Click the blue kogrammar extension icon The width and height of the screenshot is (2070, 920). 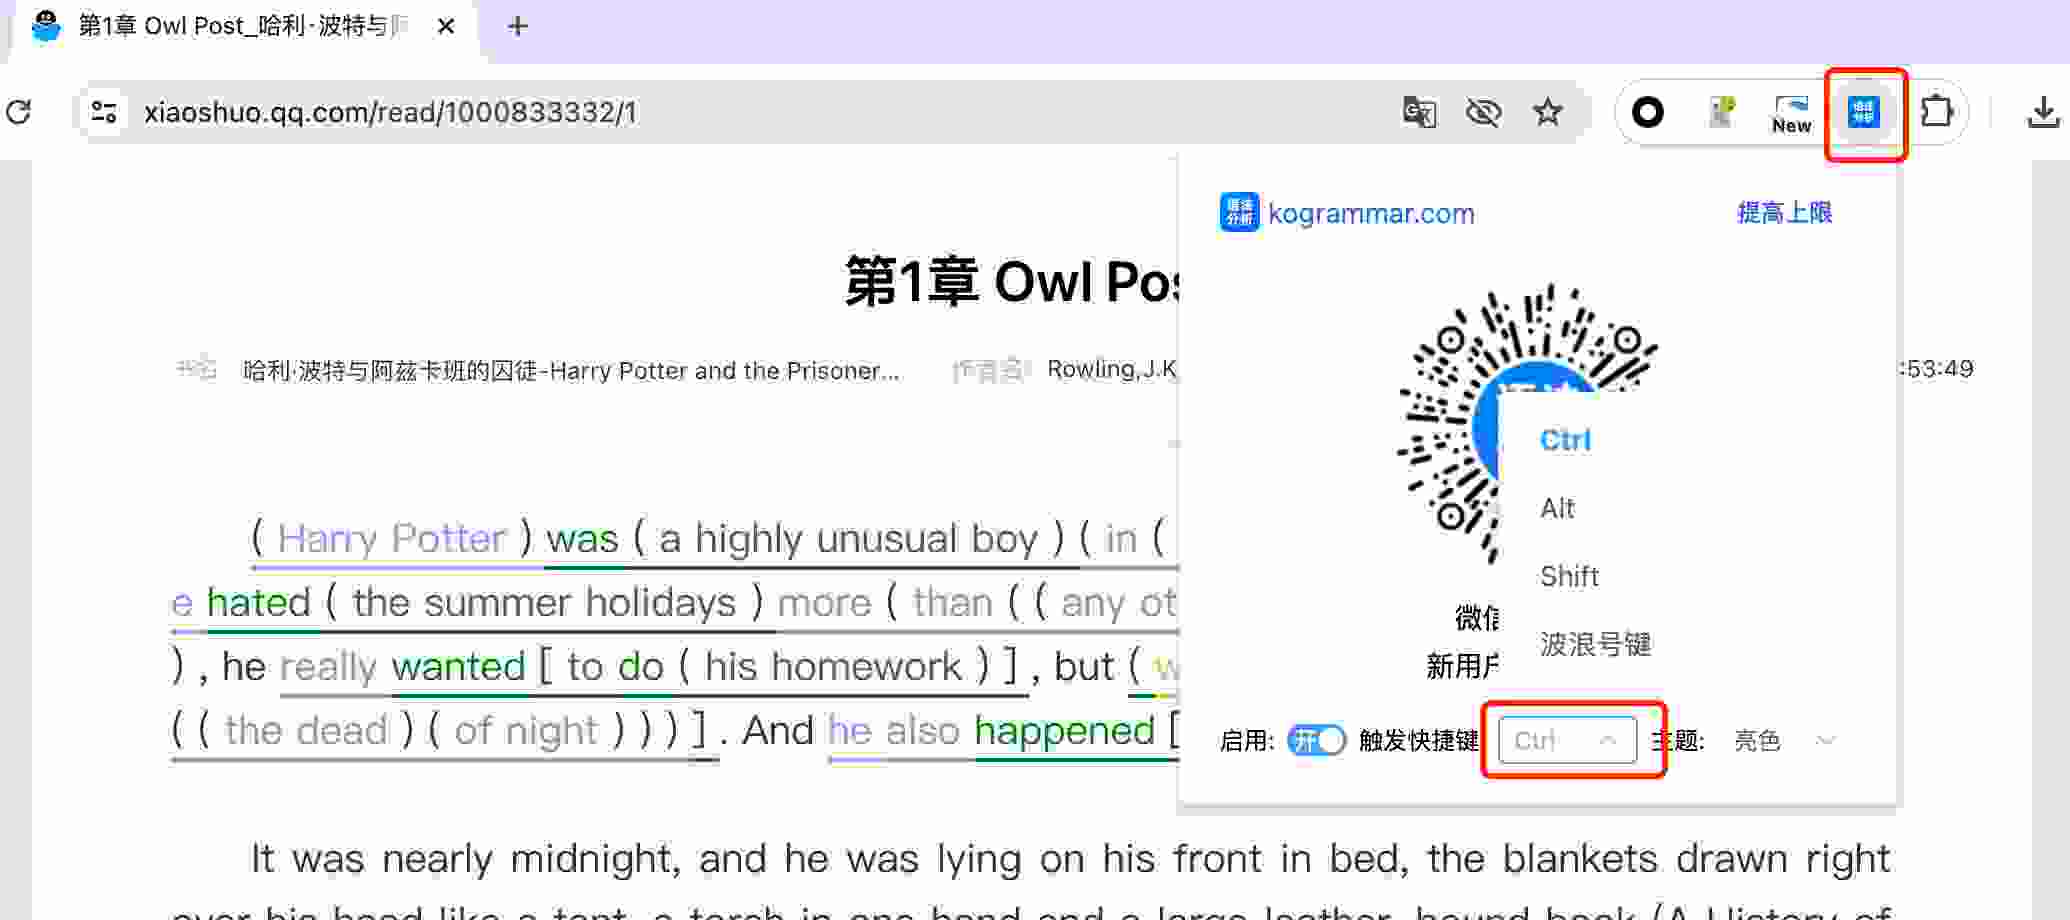click(x=1864, y=112)
